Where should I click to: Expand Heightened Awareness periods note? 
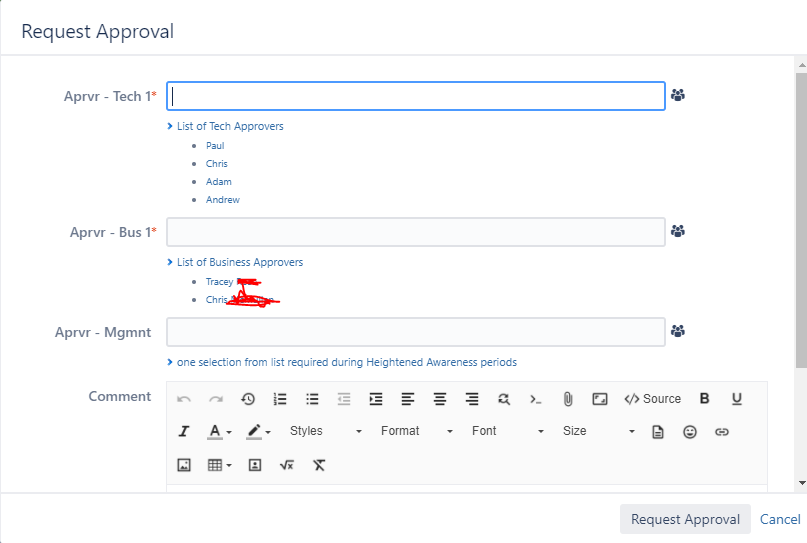pos(342,362)
